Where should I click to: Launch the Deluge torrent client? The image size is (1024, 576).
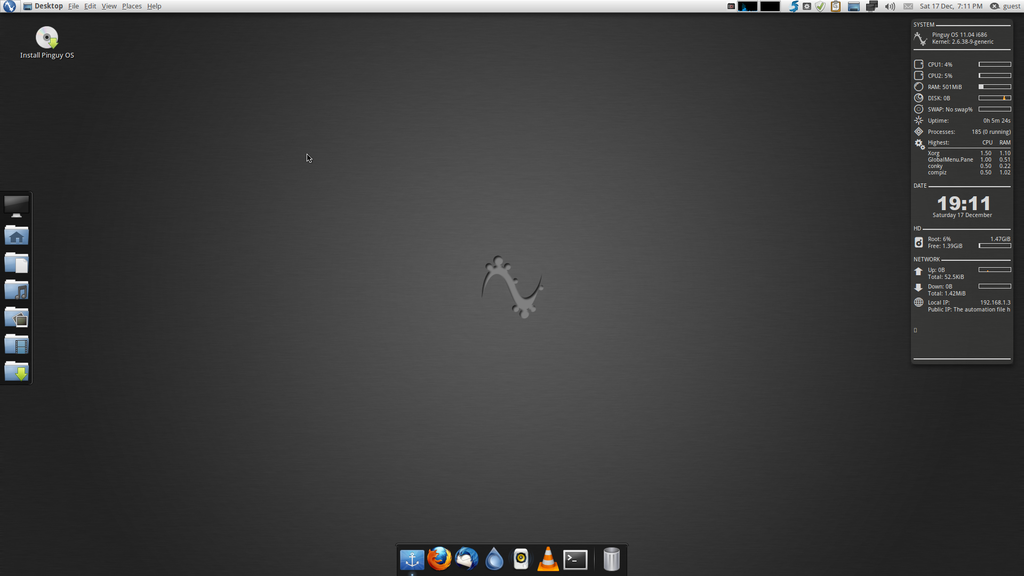click(x=494, y=559)
